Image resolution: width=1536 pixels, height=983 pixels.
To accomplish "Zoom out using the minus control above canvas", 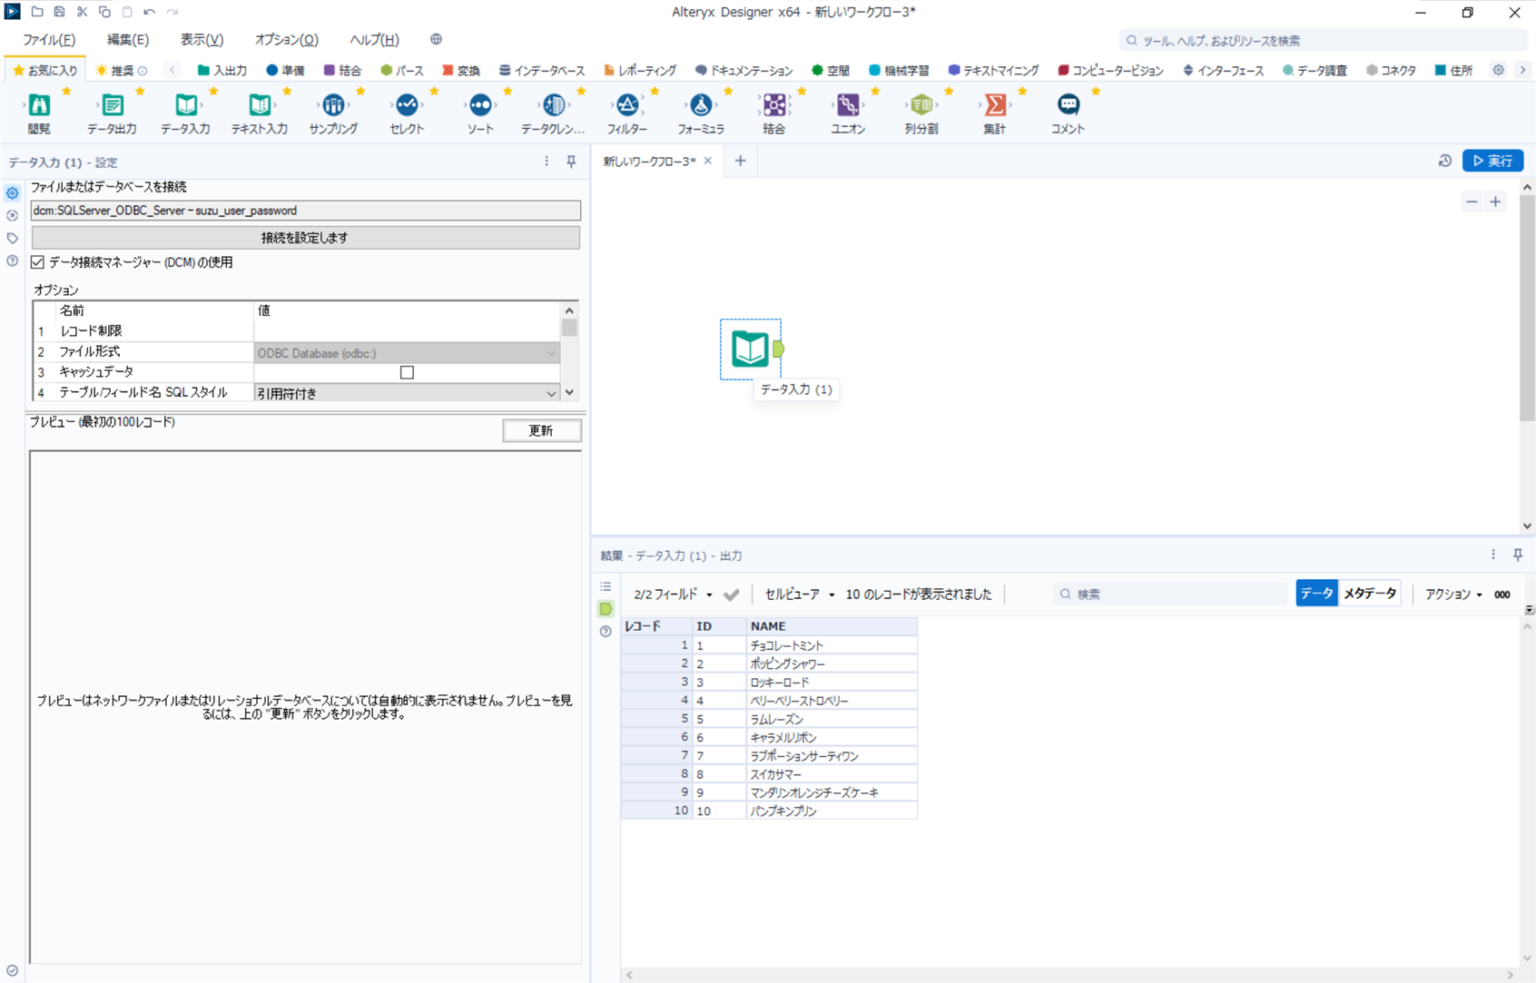I will (1471, 201).
